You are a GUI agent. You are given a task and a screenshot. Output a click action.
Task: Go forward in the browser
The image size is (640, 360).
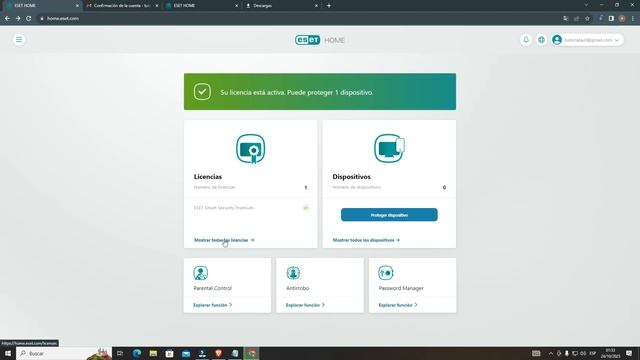18,18
